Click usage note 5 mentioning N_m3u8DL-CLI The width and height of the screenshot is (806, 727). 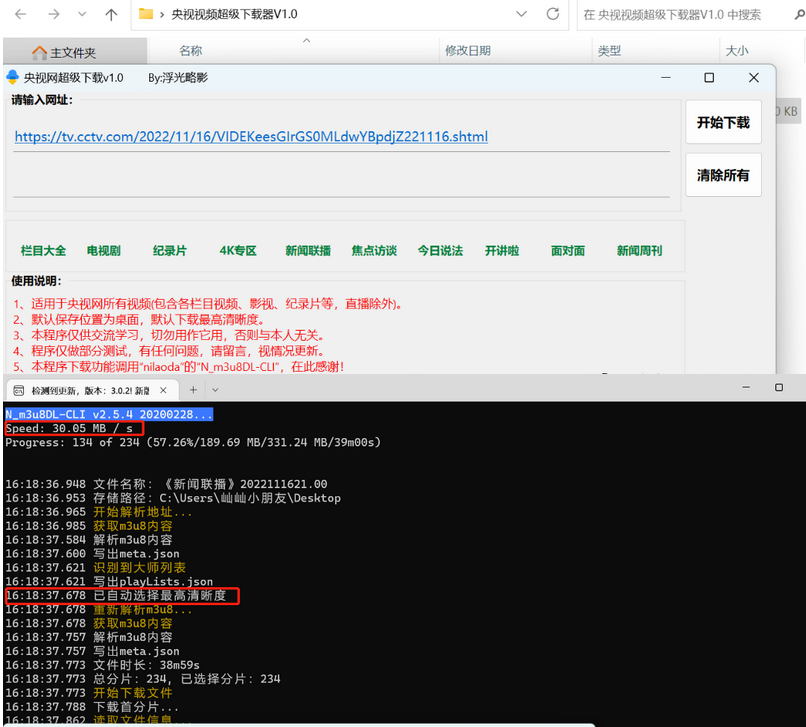(179, 367)
